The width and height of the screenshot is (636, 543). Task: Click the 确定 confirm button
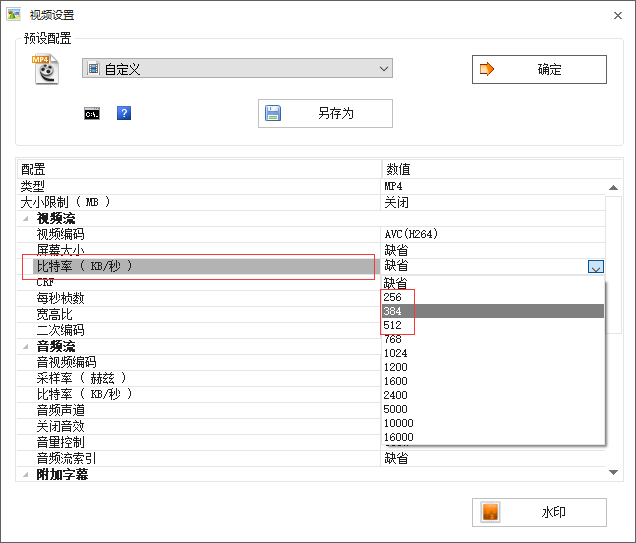(x=539, y=69)
